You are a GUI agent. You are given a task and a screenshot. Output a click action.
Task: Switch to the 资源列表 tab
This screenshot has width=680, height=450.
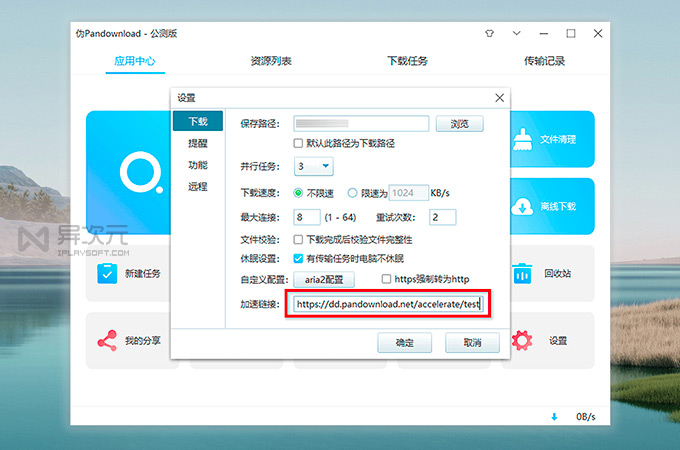[271, 61]
